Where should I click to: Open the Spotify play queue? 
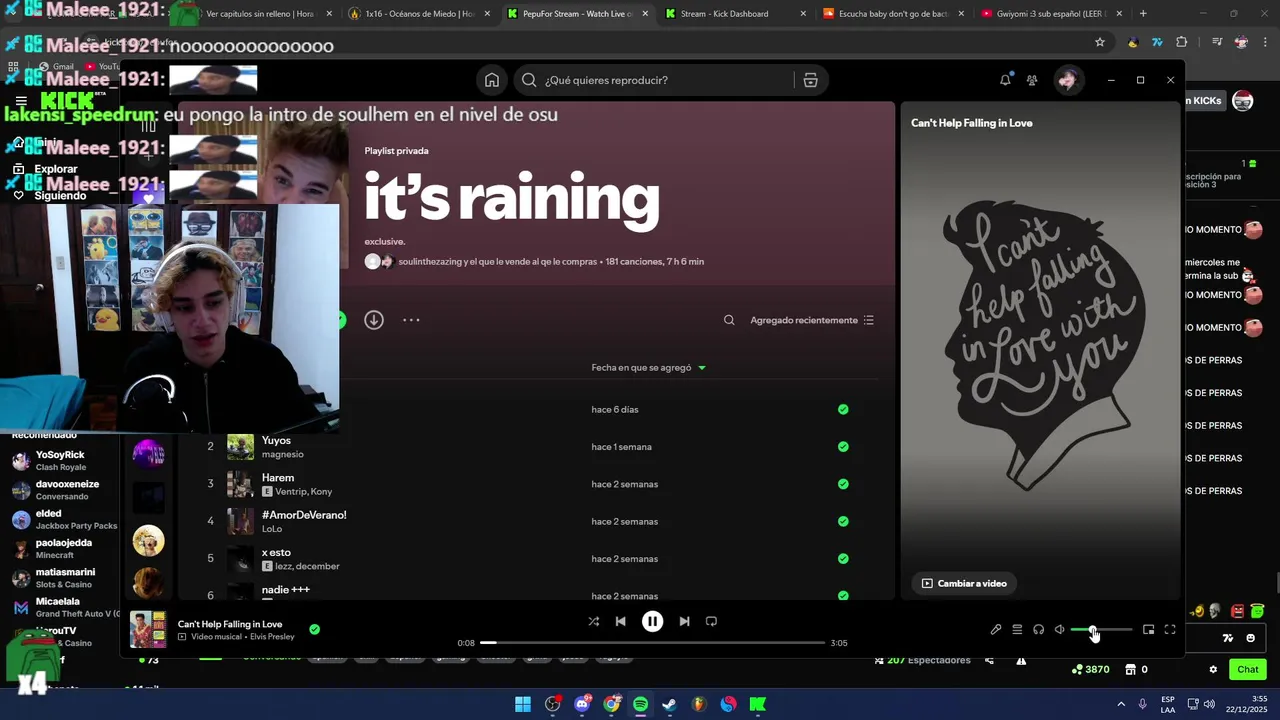[x=1017, y=630]
